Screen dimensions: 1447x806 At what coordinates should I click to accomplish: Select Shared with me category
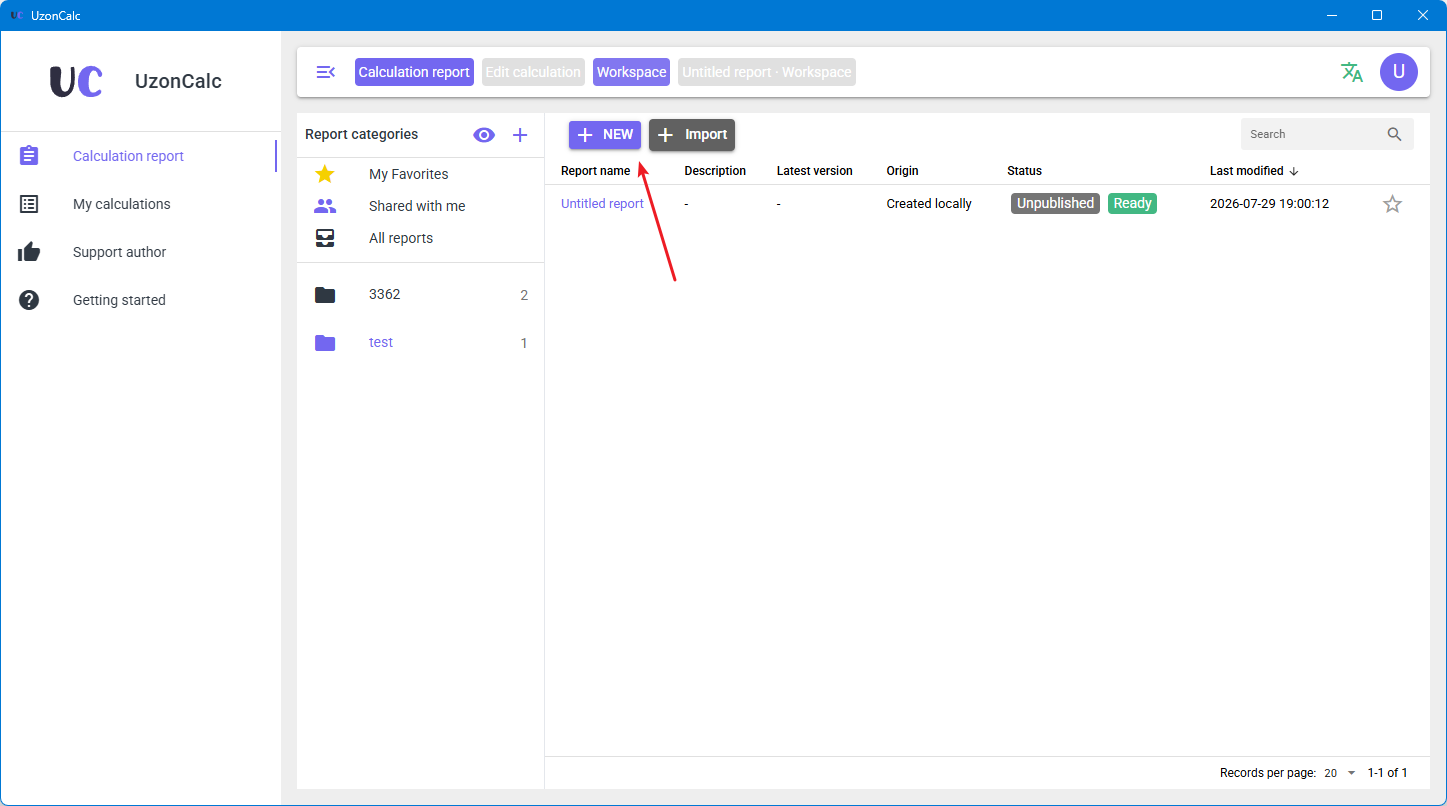[420, 206]
